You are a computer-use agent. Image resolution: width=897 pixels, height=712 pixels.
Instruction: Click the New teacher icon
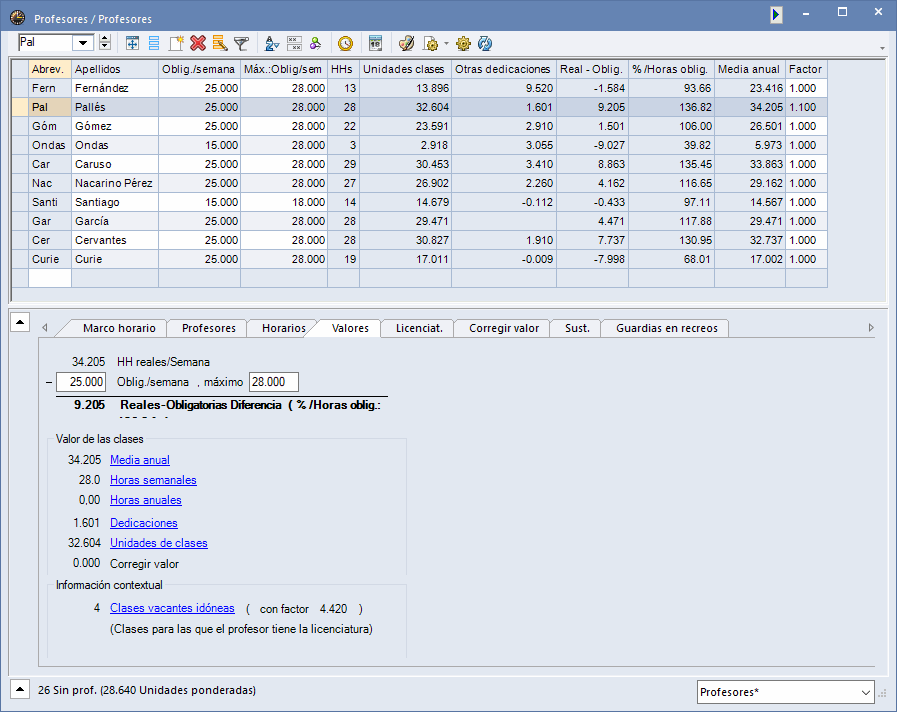pyautogui.click(x=176, y=43)
